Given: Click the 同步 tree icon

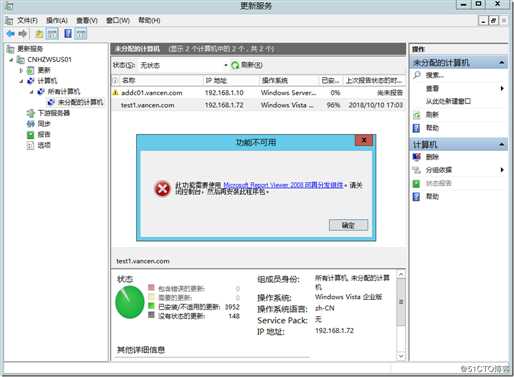Looking at the screenshot, I should (31, 124).
